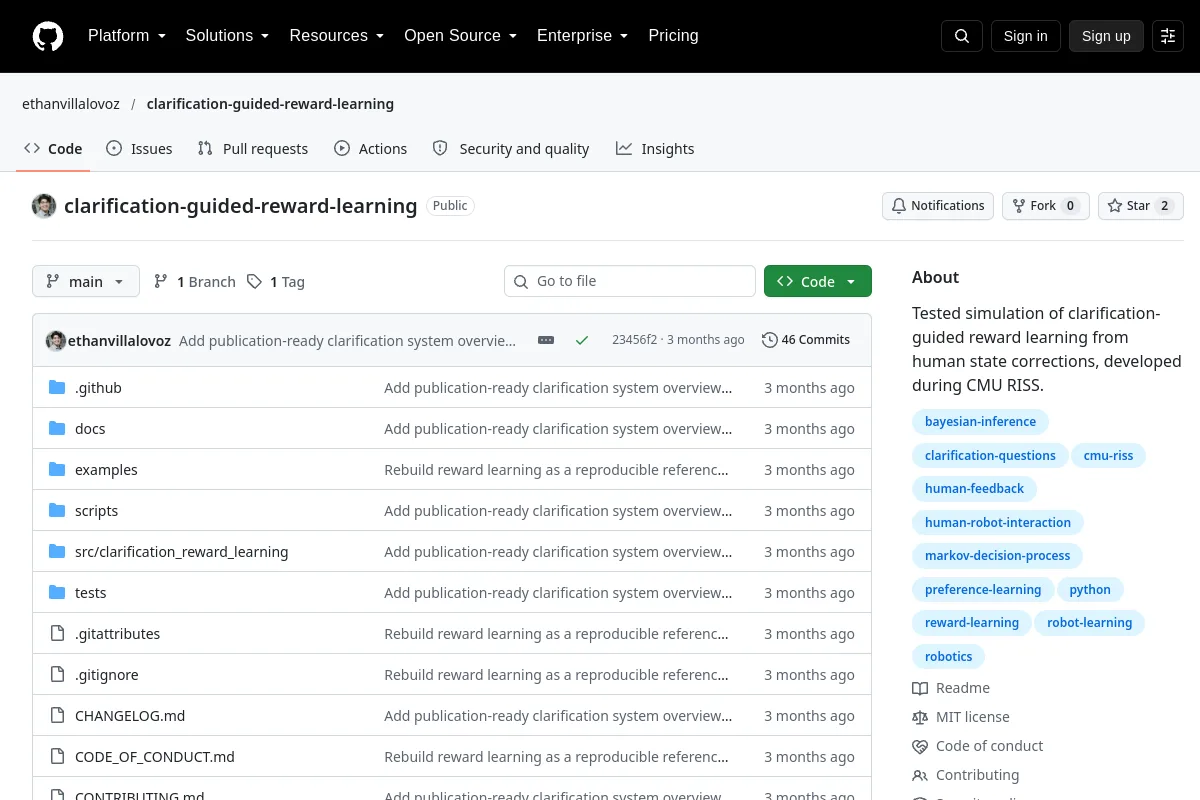Focus the Go to file field
The height and width of the screenshot is (800, 1200).
click(x=630, y=282)
